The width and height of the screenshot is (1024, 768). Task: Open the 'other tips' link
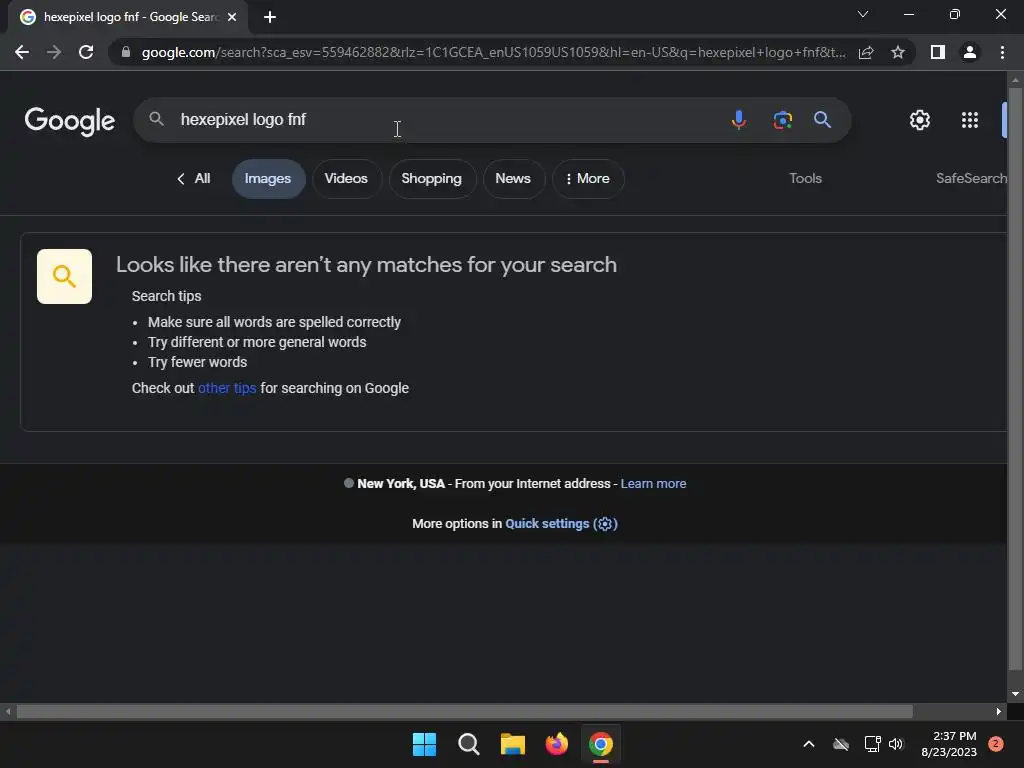227,388
